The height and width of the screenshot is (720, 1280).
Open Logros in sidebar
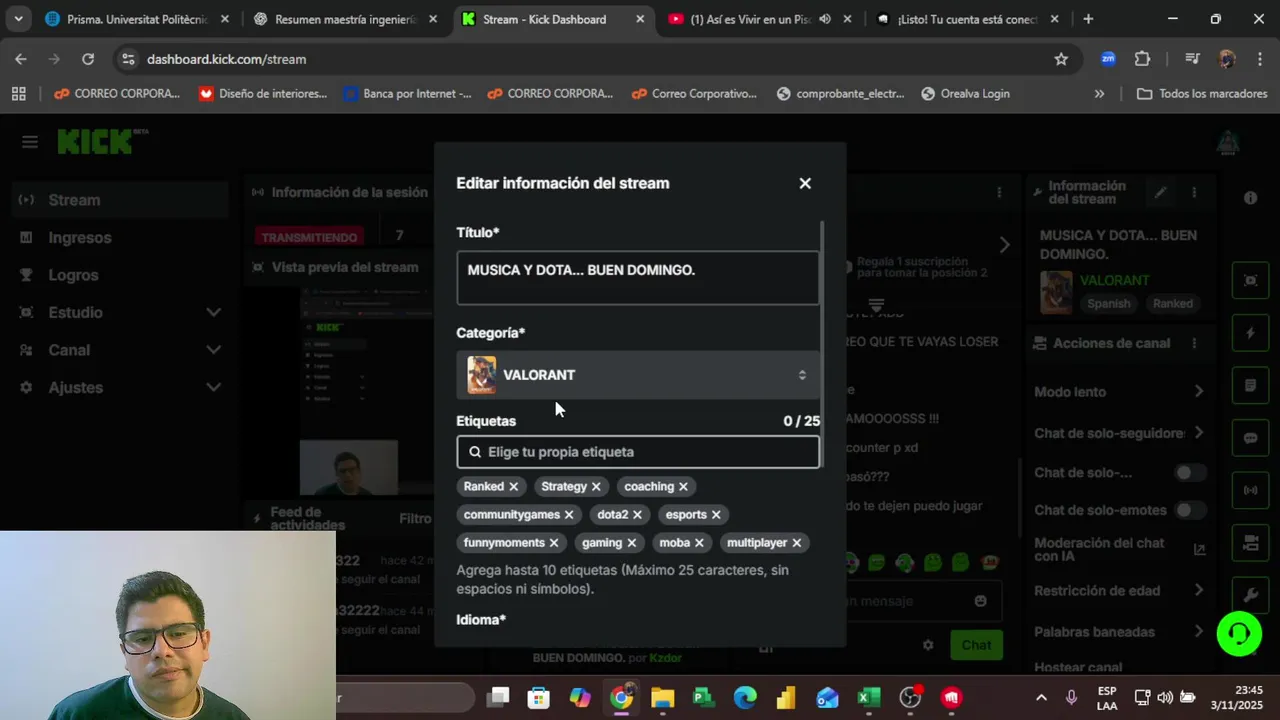tap(120, 275)
